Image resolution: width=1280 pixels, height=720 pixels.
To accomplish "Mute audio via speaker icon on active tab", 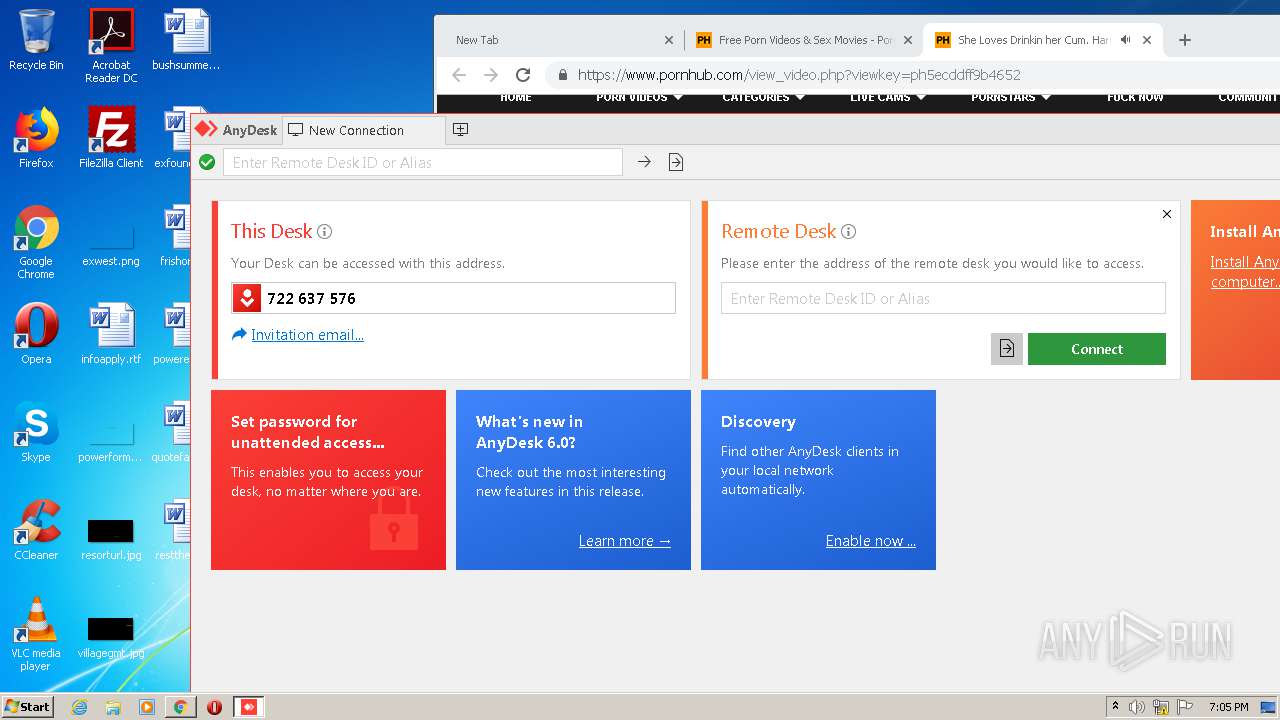I will pos(1125,40).
